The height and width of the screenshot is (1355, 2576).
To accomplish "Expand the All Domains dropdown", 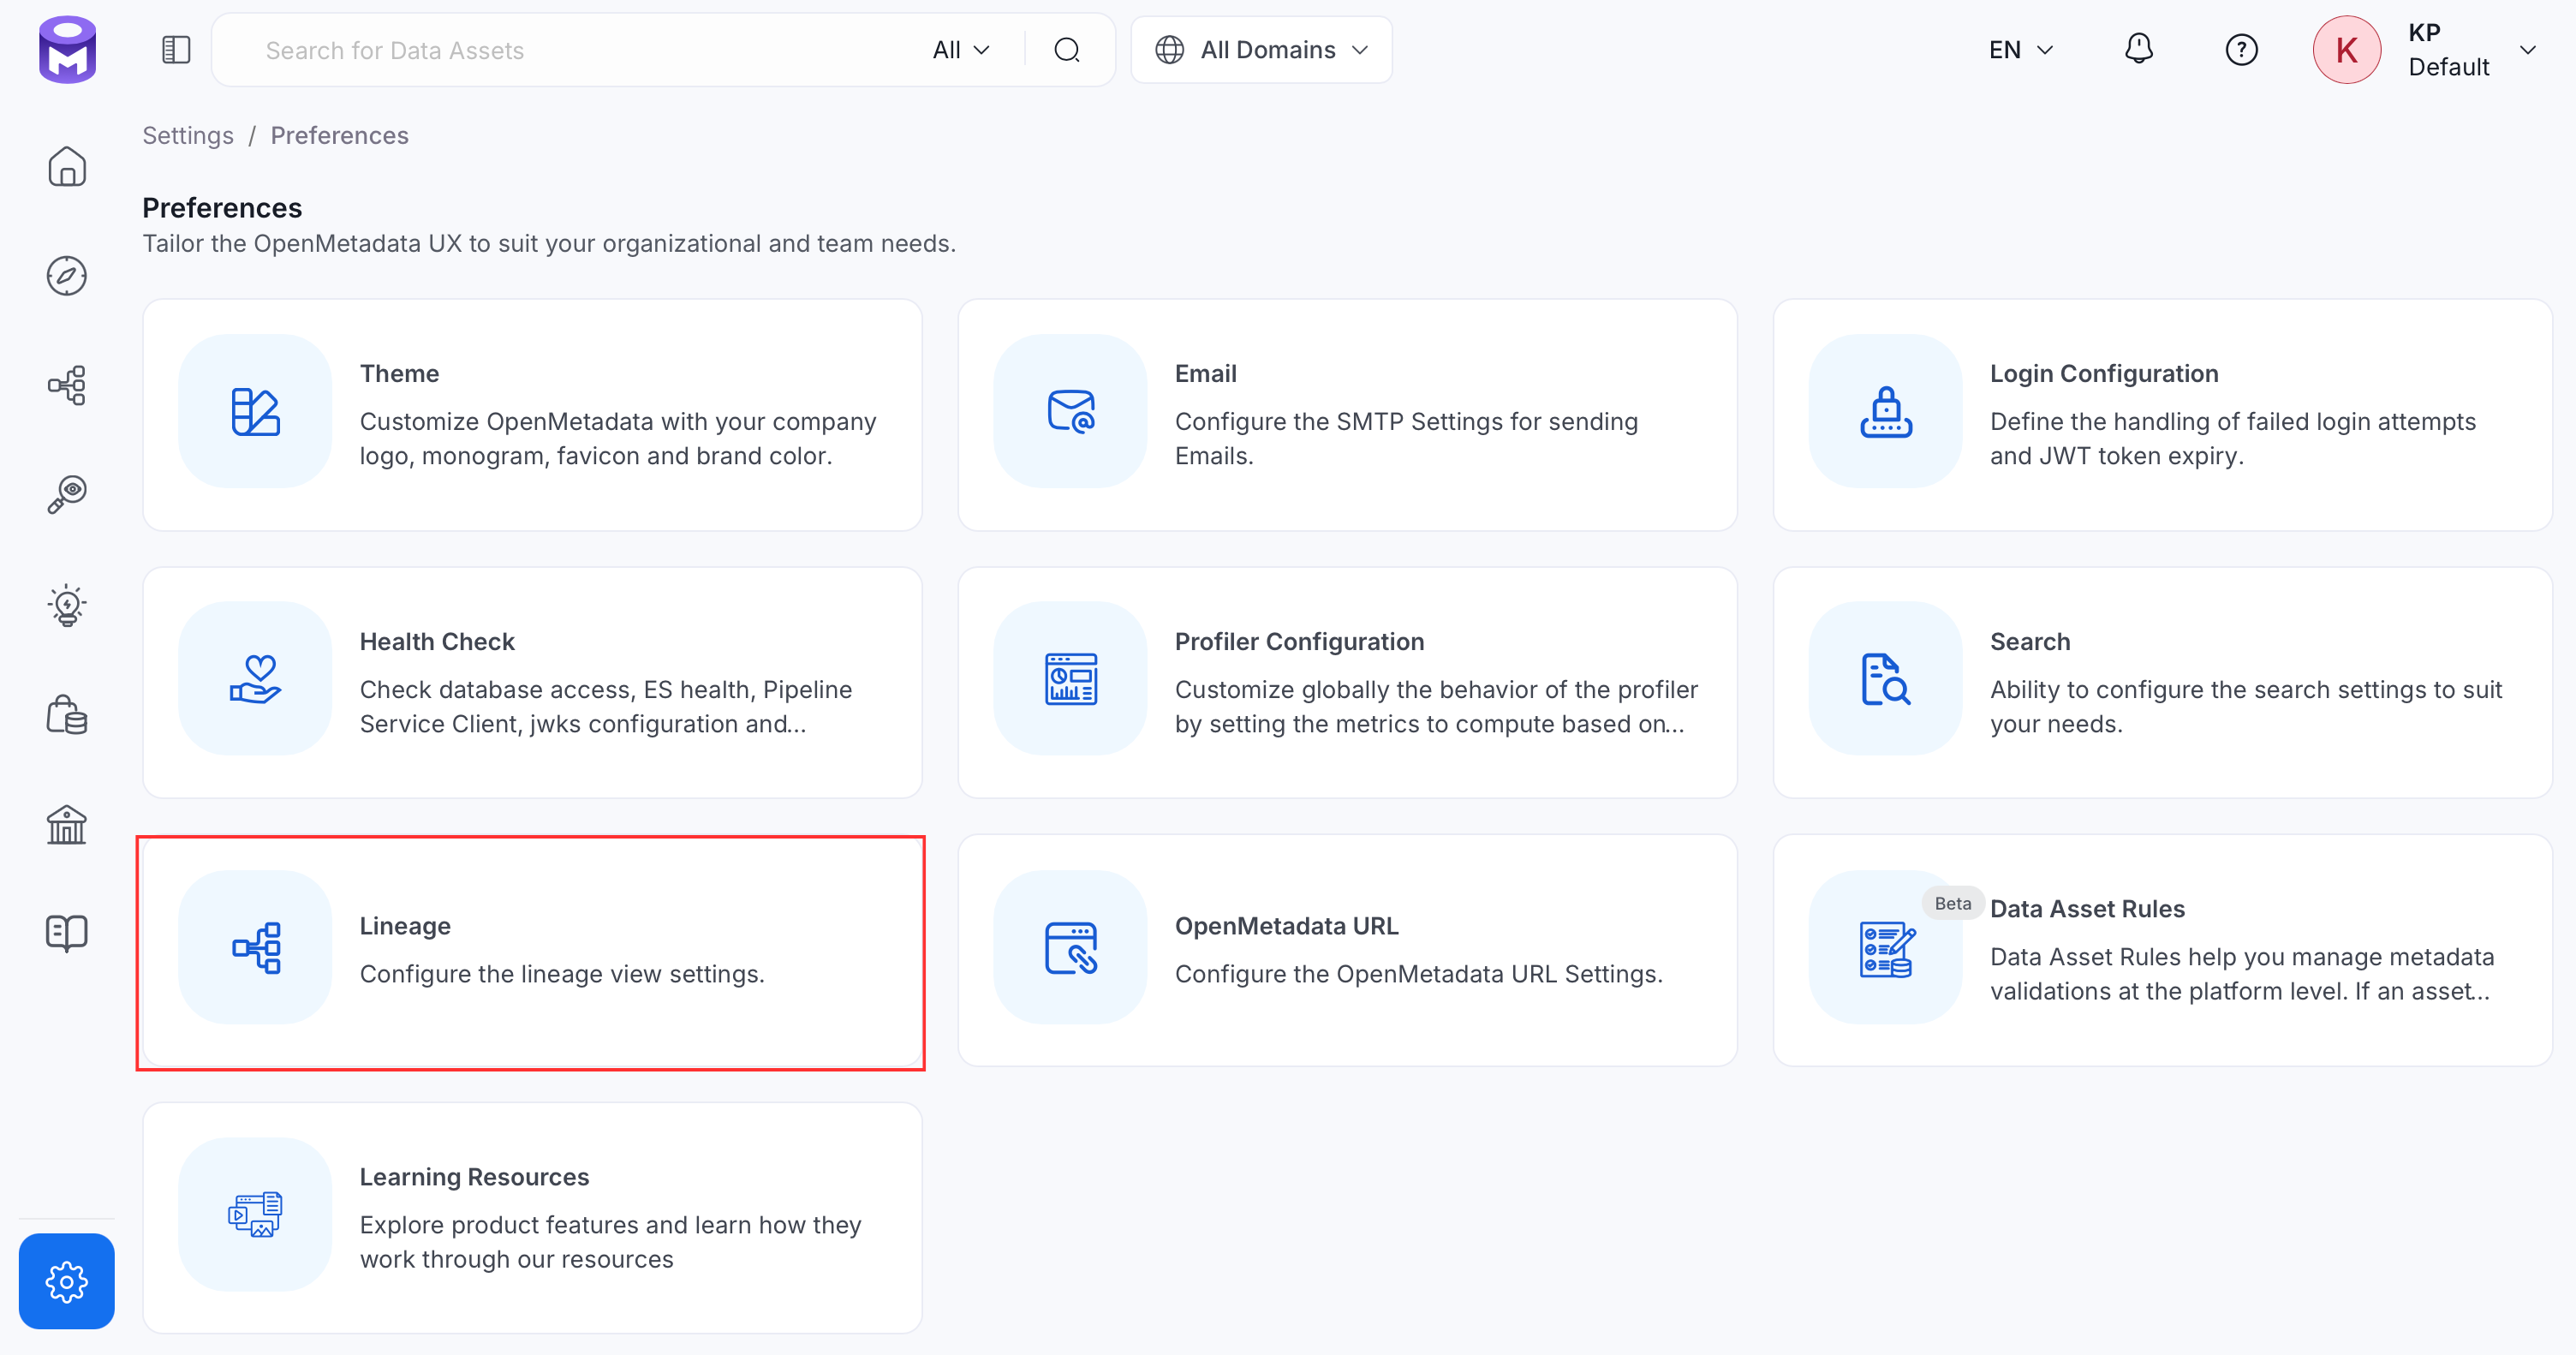I will pyautogui.click(x=1261, y=50).
